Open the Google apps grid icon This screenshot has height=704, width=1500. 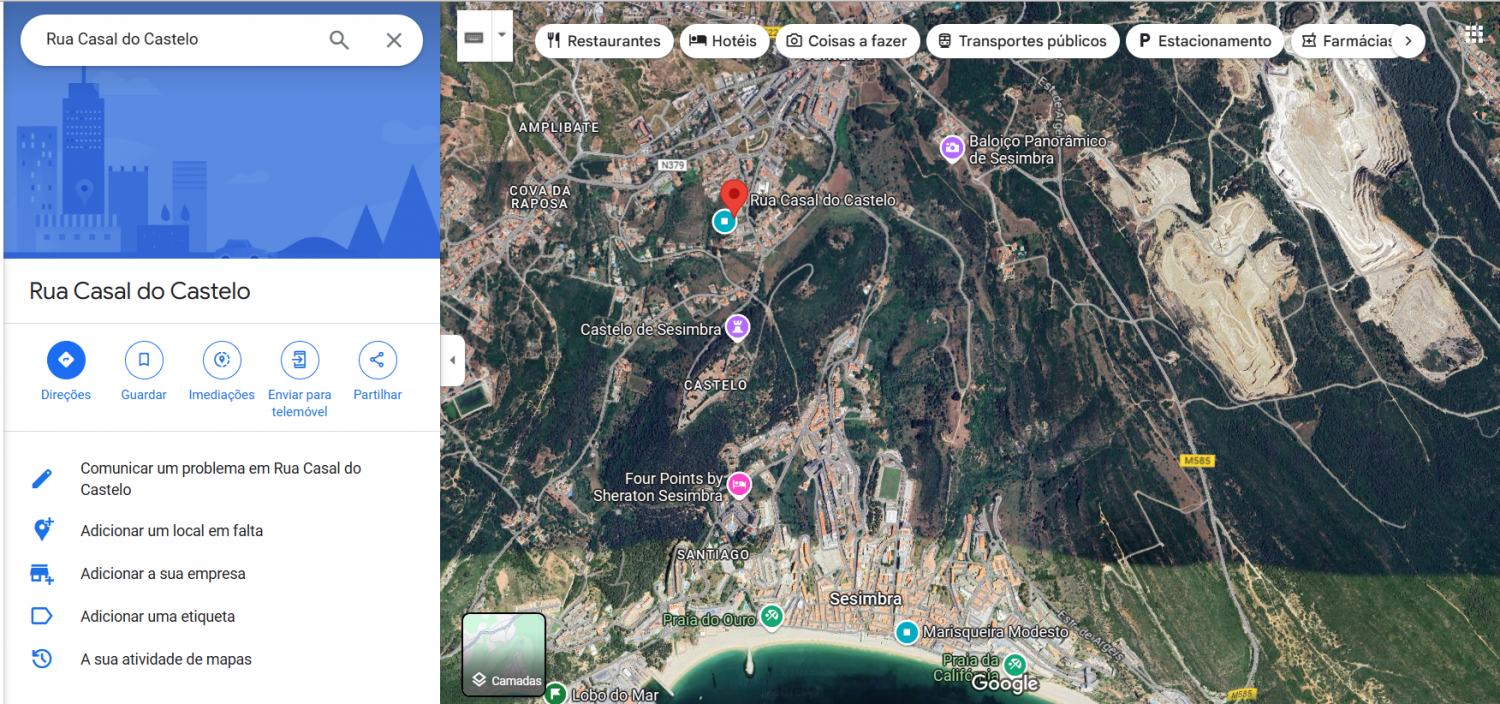pos(1474,34)
